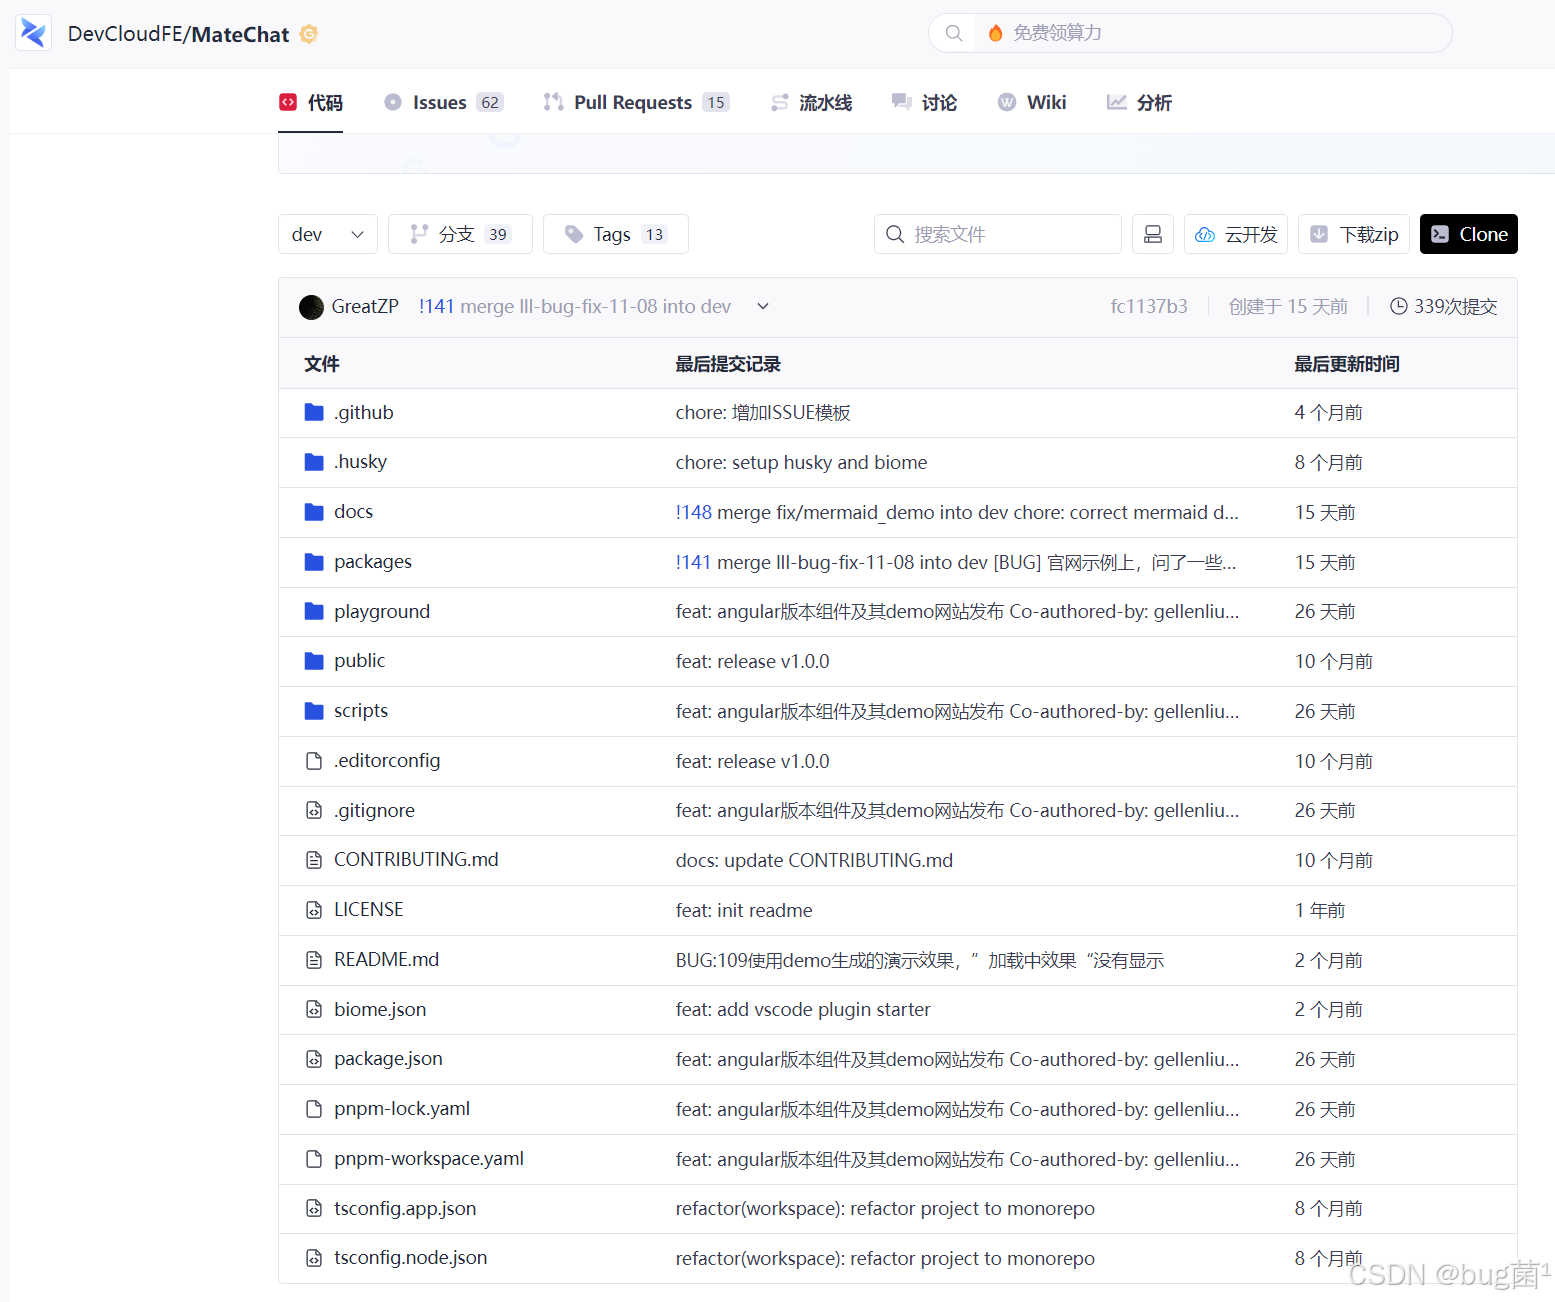Click the clock icon beside 339次提交
Screen dimensions: 1555x1302
tap(1399, 306)
